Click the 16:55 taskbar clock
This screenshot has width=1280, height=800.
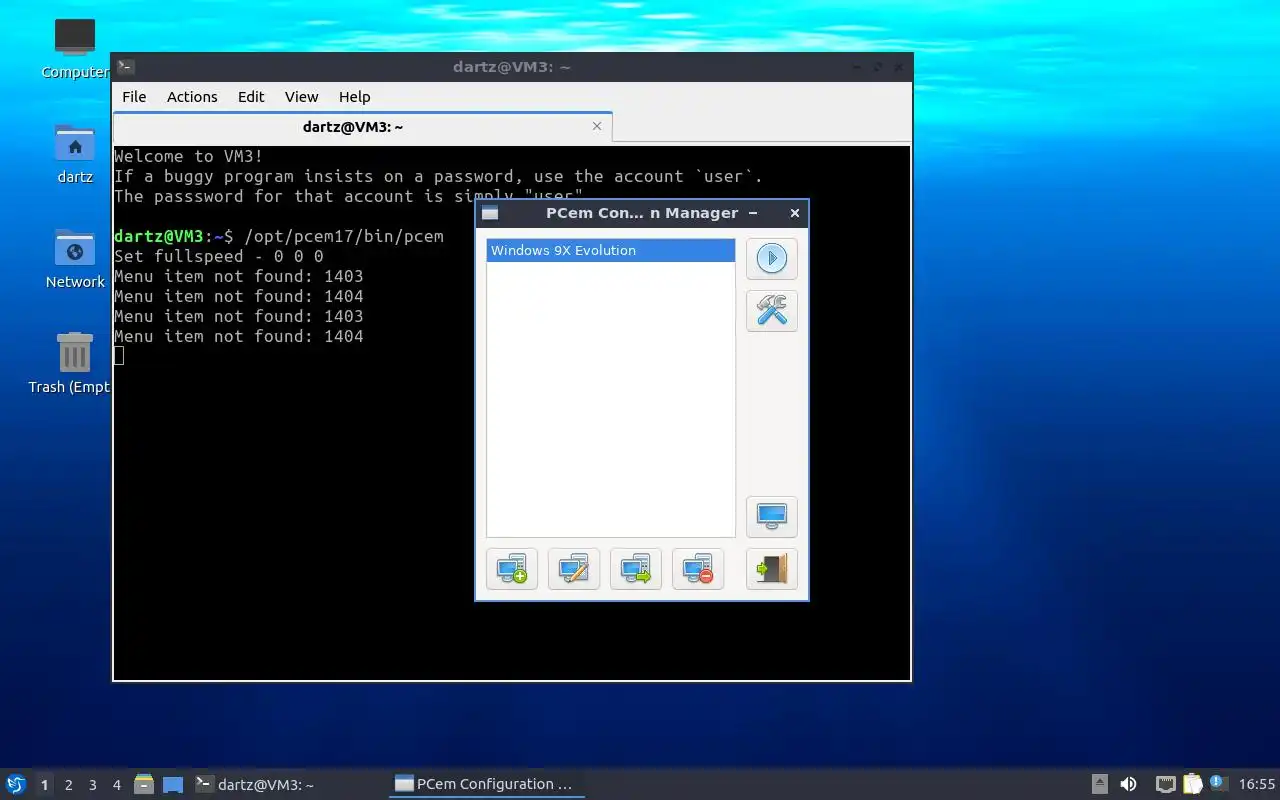pos(1257,785)
